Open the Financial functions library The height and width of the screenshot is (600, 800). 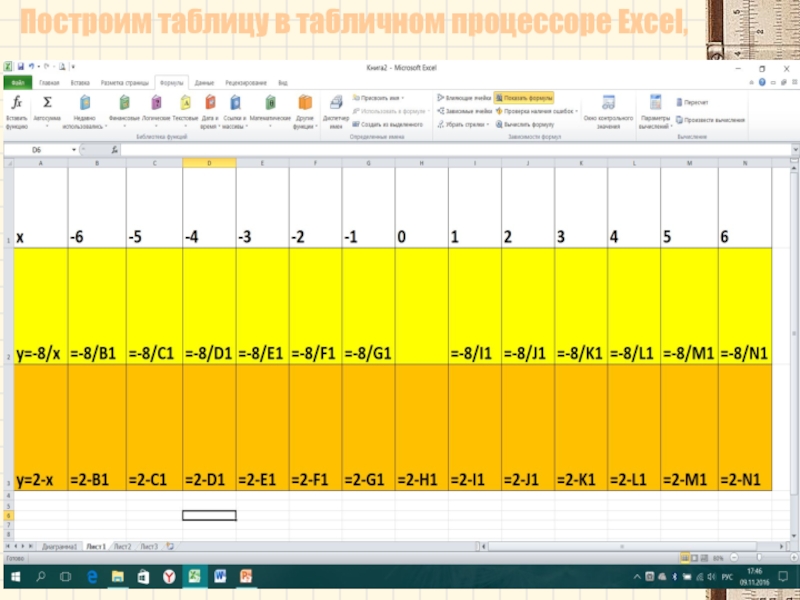(x=124, y=108)
